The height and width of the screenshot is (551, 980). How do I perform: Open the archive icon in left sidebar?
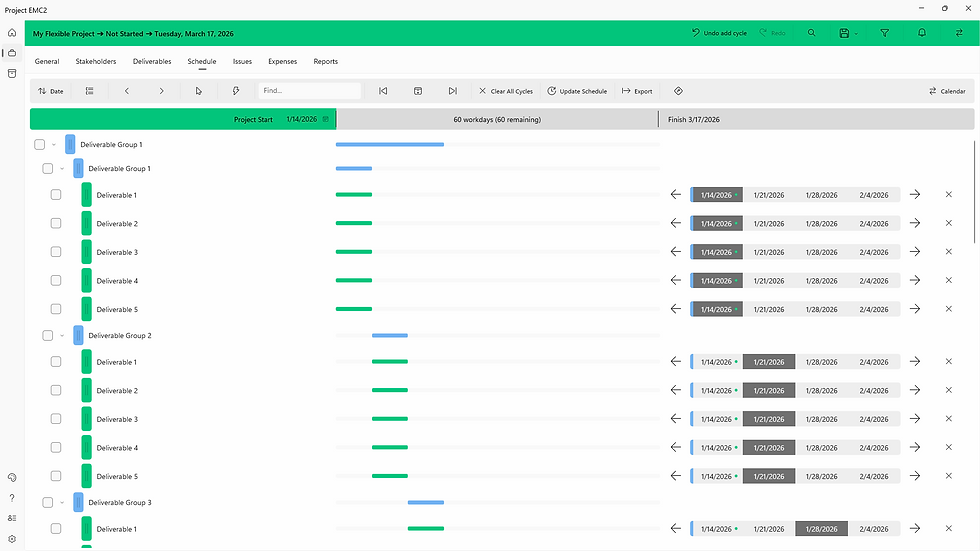12,74
